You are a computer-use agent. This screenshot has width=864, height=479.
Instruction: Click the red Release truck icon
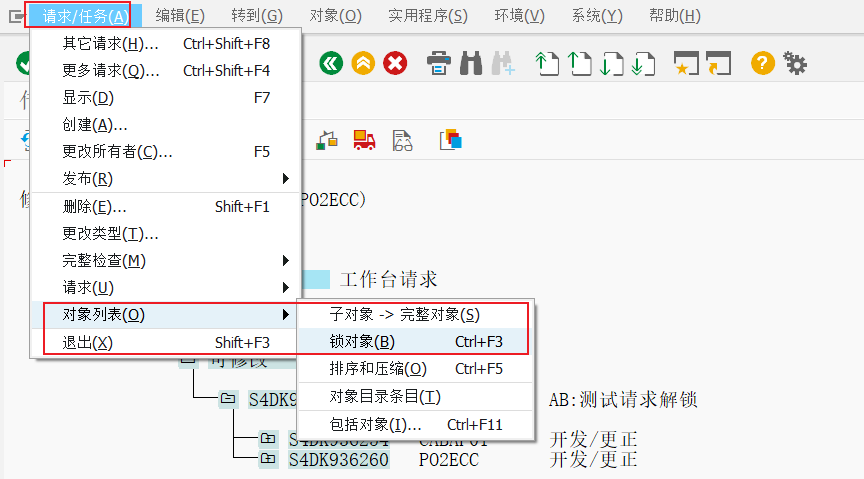tap(364, 141)
